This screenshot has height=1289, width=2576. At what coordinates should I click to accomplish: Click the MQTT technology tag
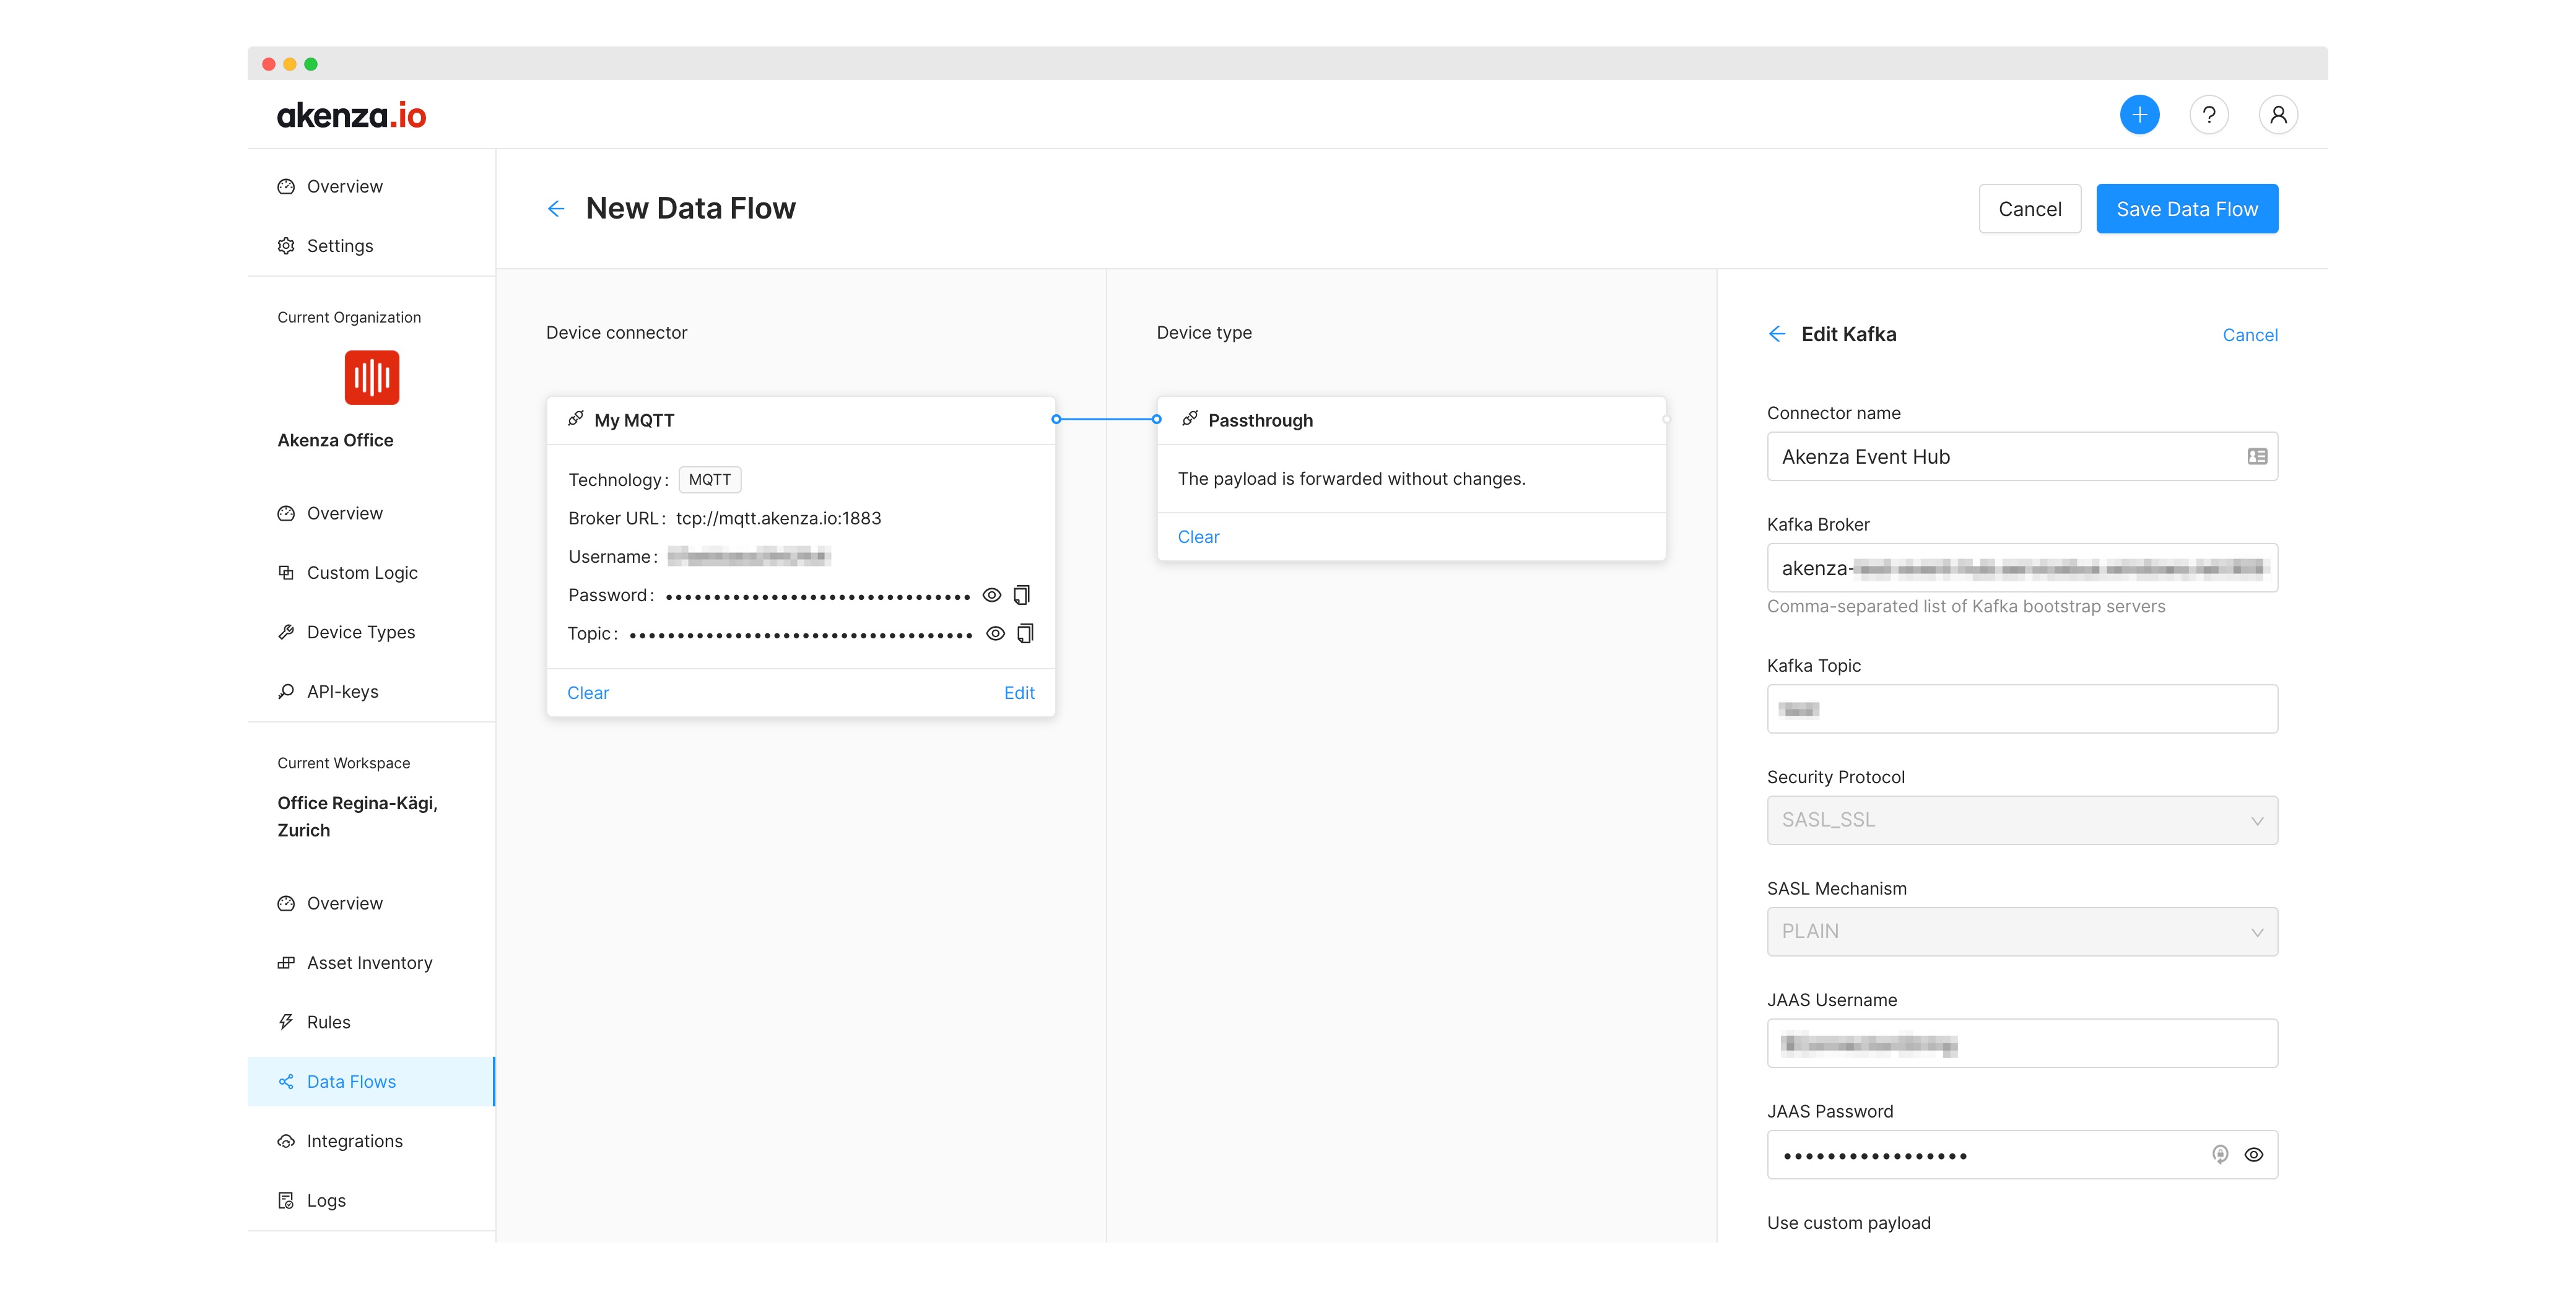pos(709,479)
